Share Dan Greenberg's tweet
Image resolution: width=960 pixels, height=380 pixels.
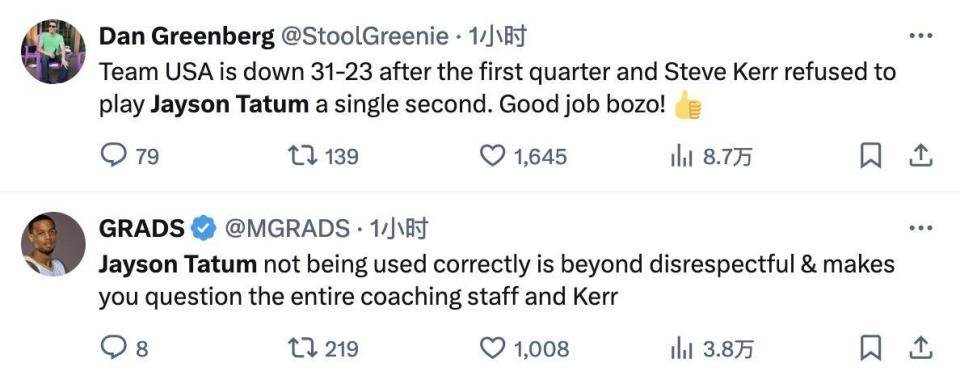920,156
